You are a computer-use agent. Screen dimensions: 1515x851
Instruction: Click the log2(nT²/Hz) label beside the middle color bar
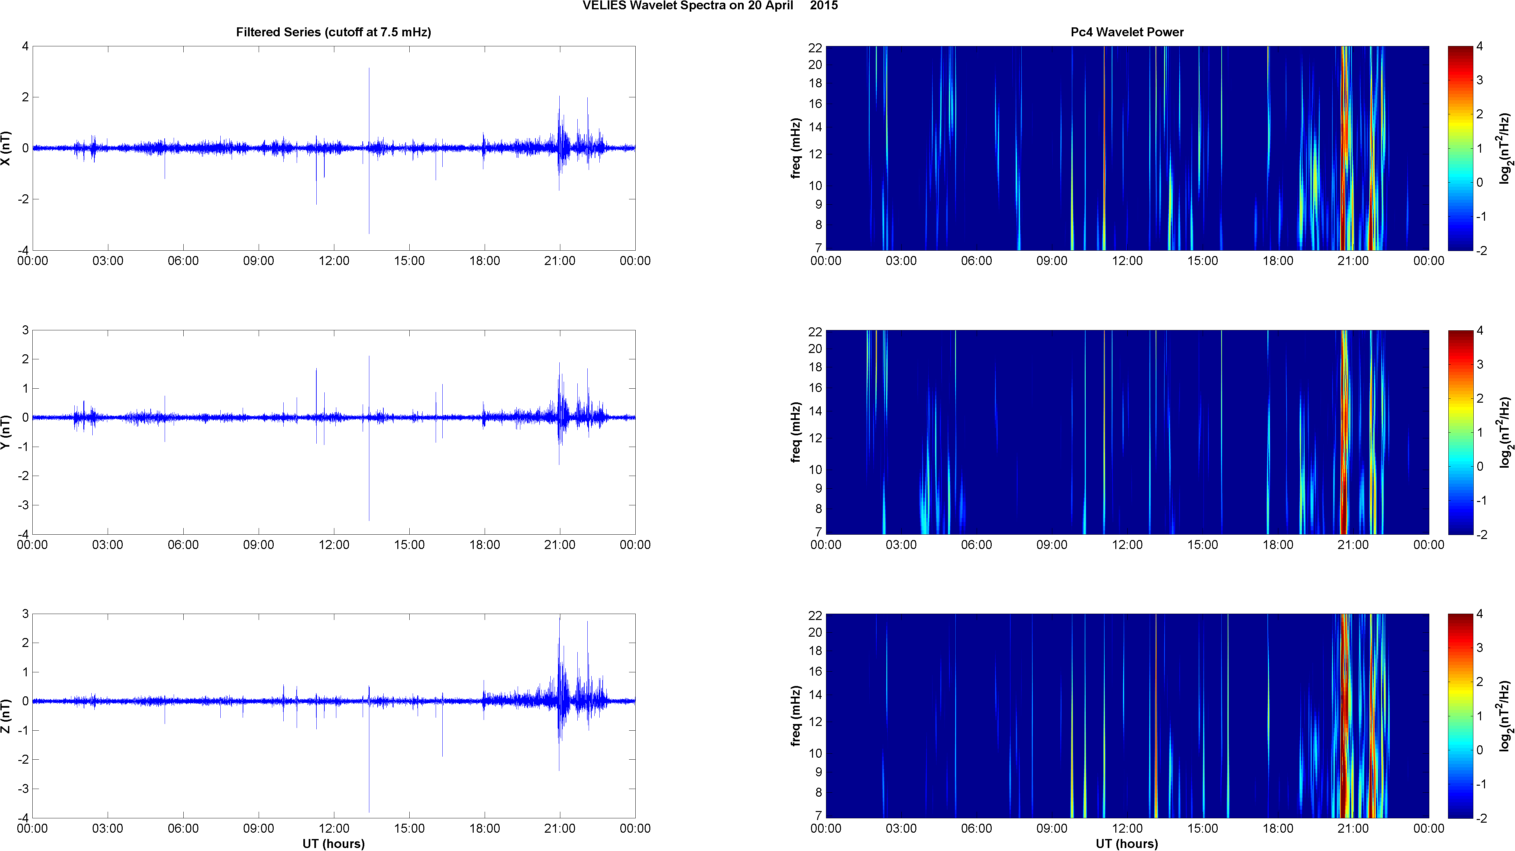[x=1505, y=432]
